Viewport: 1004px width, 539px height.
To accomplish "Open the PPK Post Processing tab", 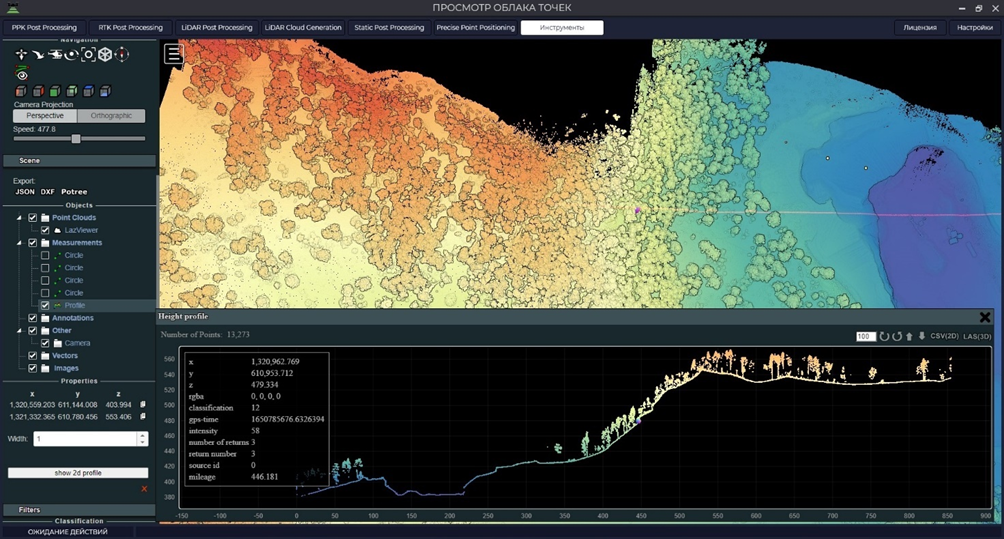I will click(x=44, y=28).
